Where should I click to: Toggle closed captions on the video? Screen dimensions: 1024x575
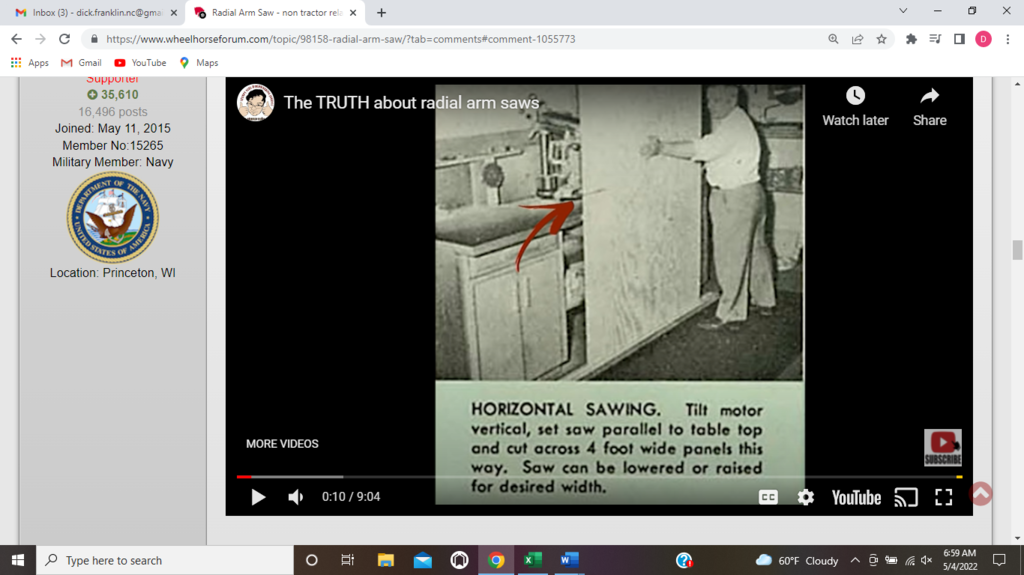tap(768, 497)
